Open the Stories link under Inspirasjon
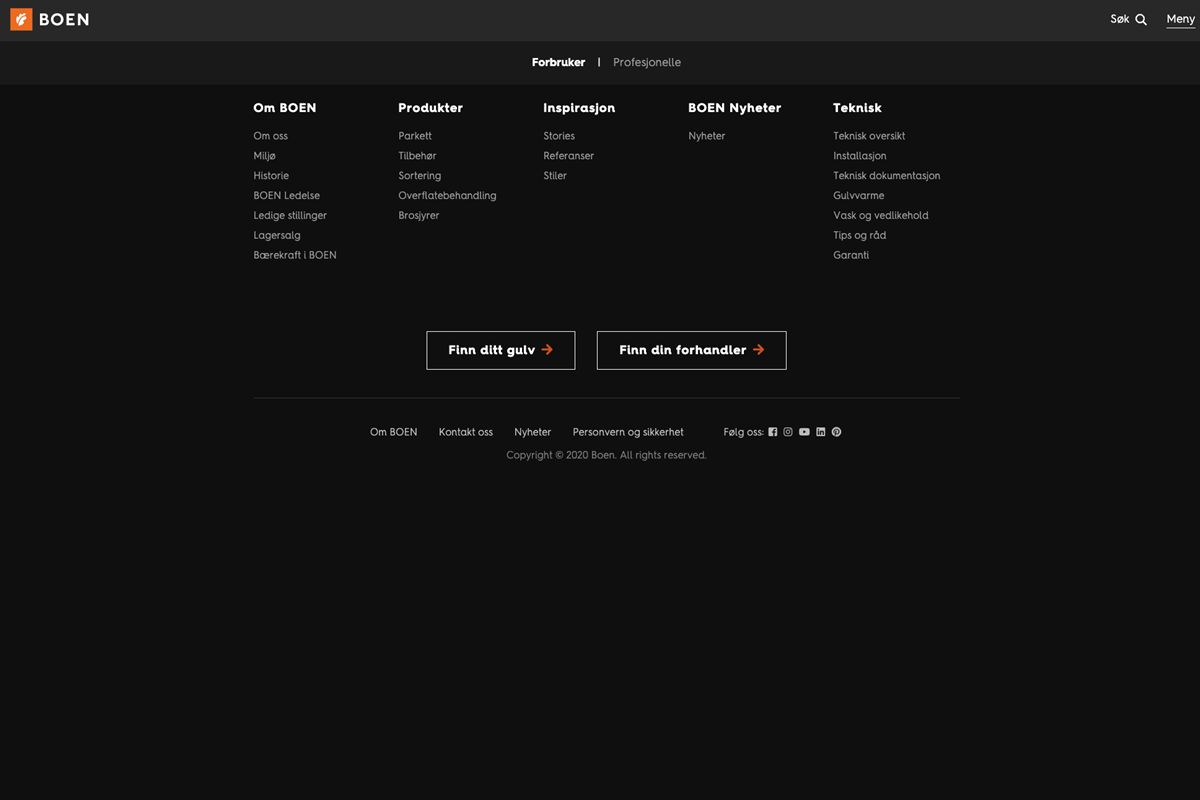Screen dimensions: 1200x800 click(559, 136)
